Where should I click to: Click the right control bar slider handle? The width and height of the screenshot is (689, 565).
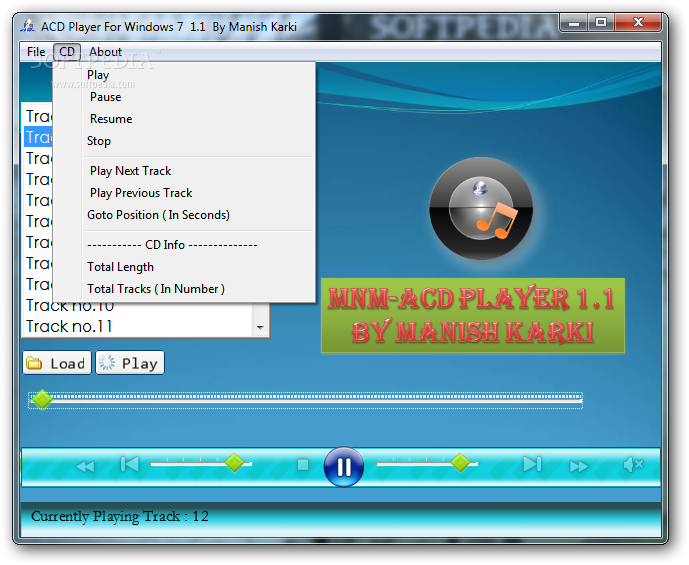coord(461,463)
